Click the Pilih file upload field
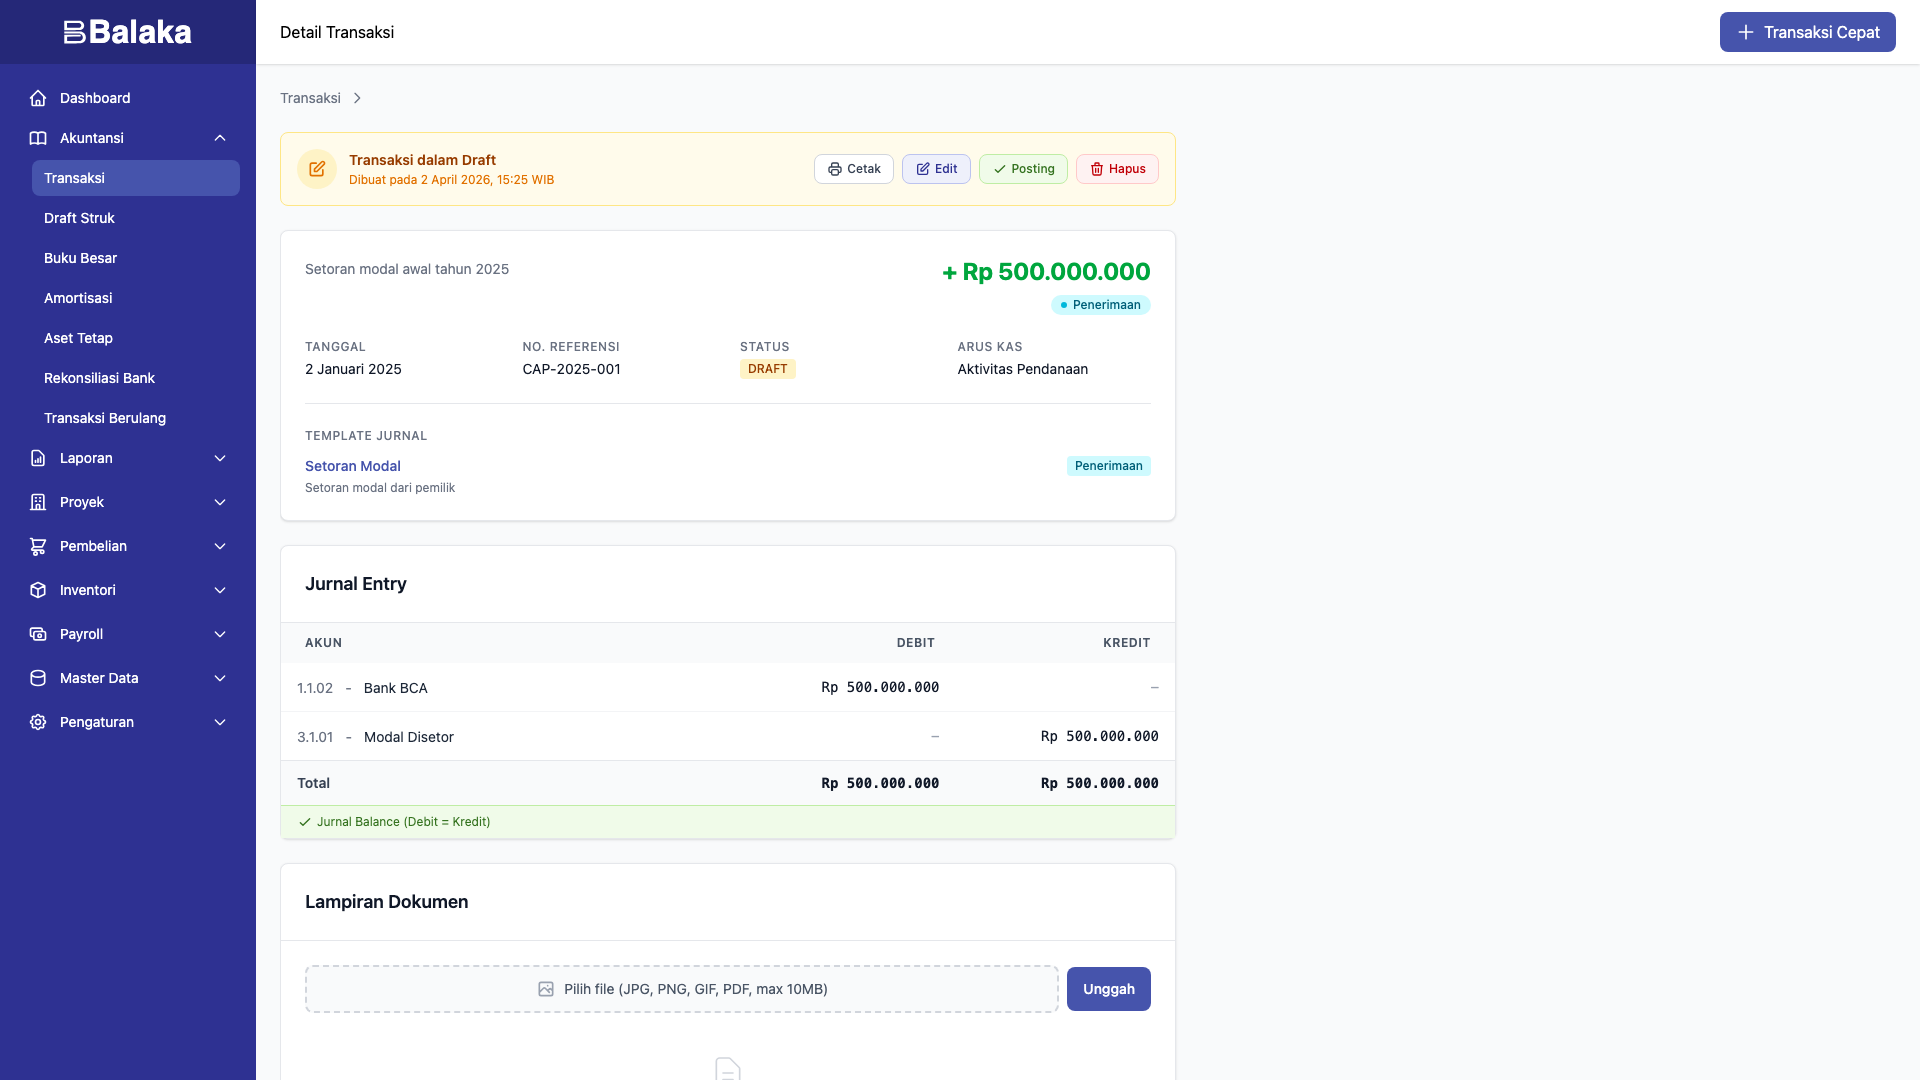The image size is (1920, 1080). pyautogui.click(x=681, y=989)
